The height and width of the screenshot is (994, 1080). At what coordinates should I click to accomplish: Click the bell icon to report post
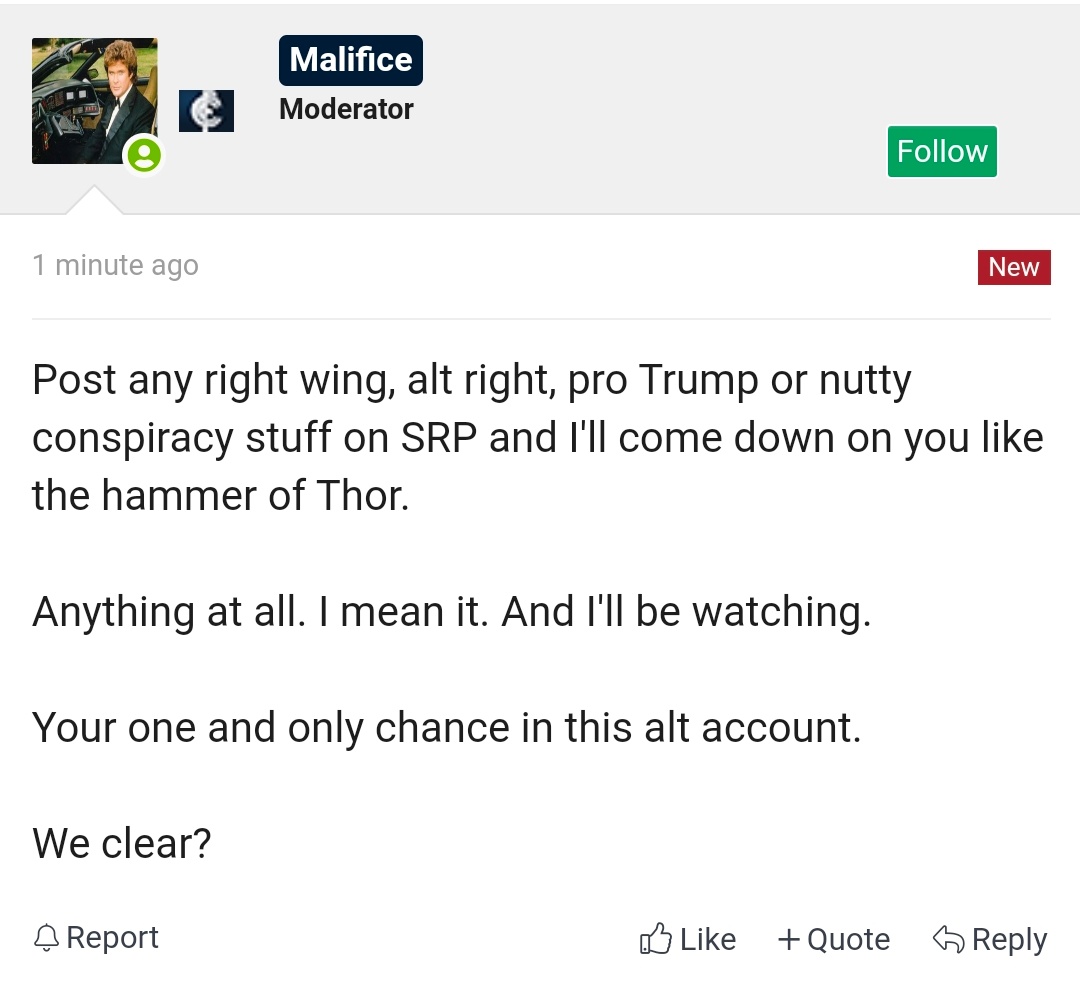[x=46, y=938]
